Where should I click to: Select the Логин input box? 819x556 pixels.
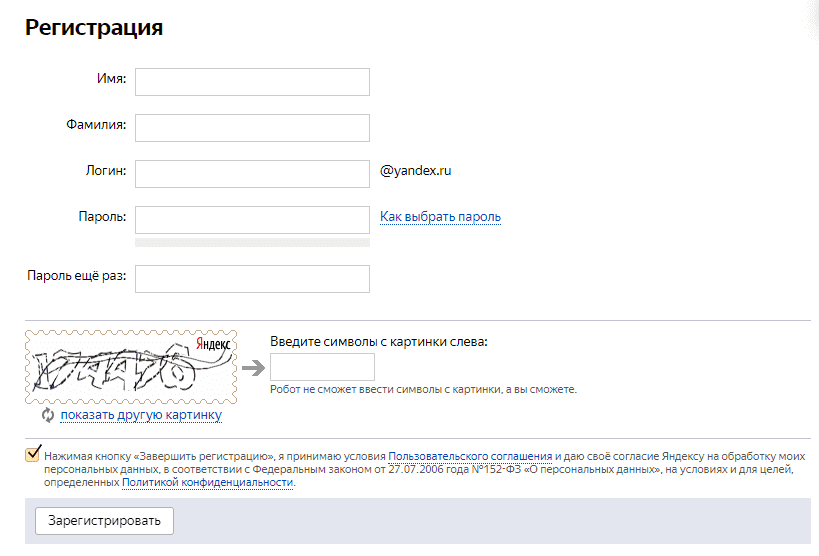pyautogui.click(x=252, y=174)
